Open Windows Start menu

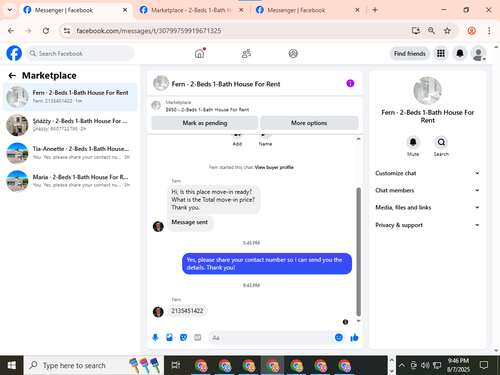pos(11,365)
